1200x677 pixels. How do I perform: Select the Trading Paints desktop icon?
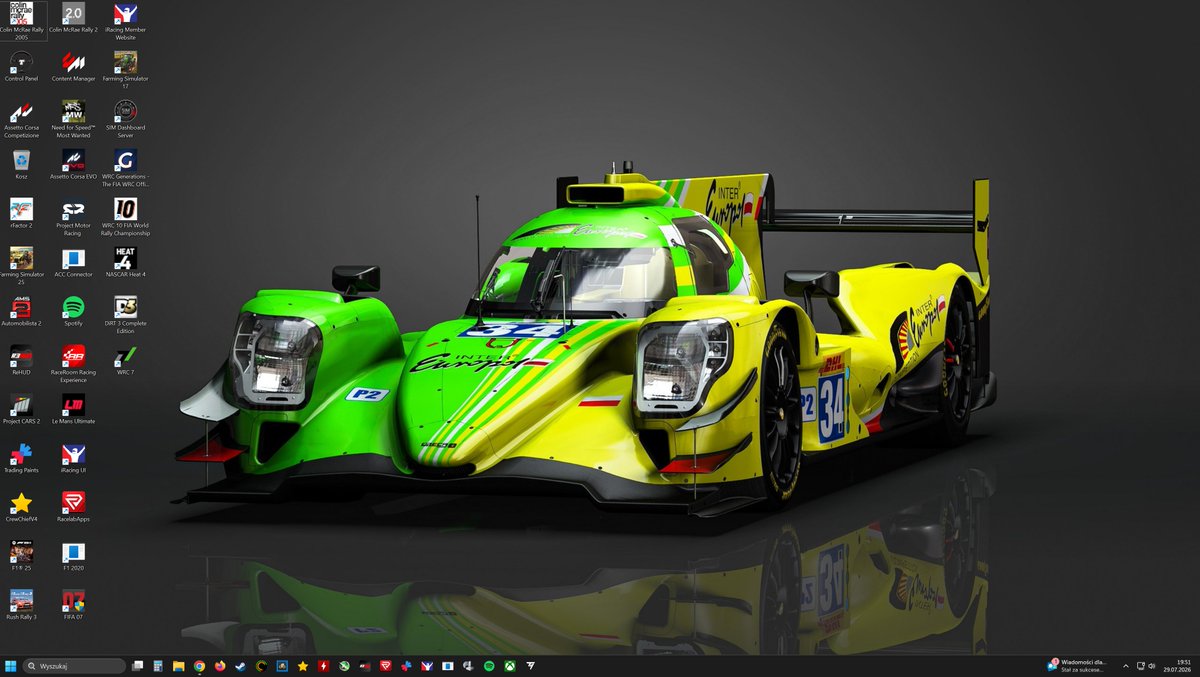21,459
